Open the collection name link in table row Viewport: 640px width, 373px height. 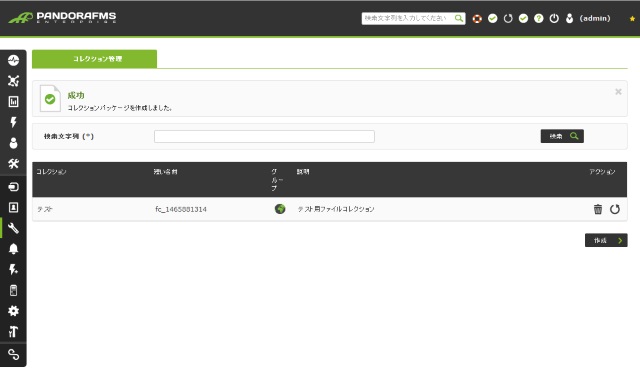(45, 209)
